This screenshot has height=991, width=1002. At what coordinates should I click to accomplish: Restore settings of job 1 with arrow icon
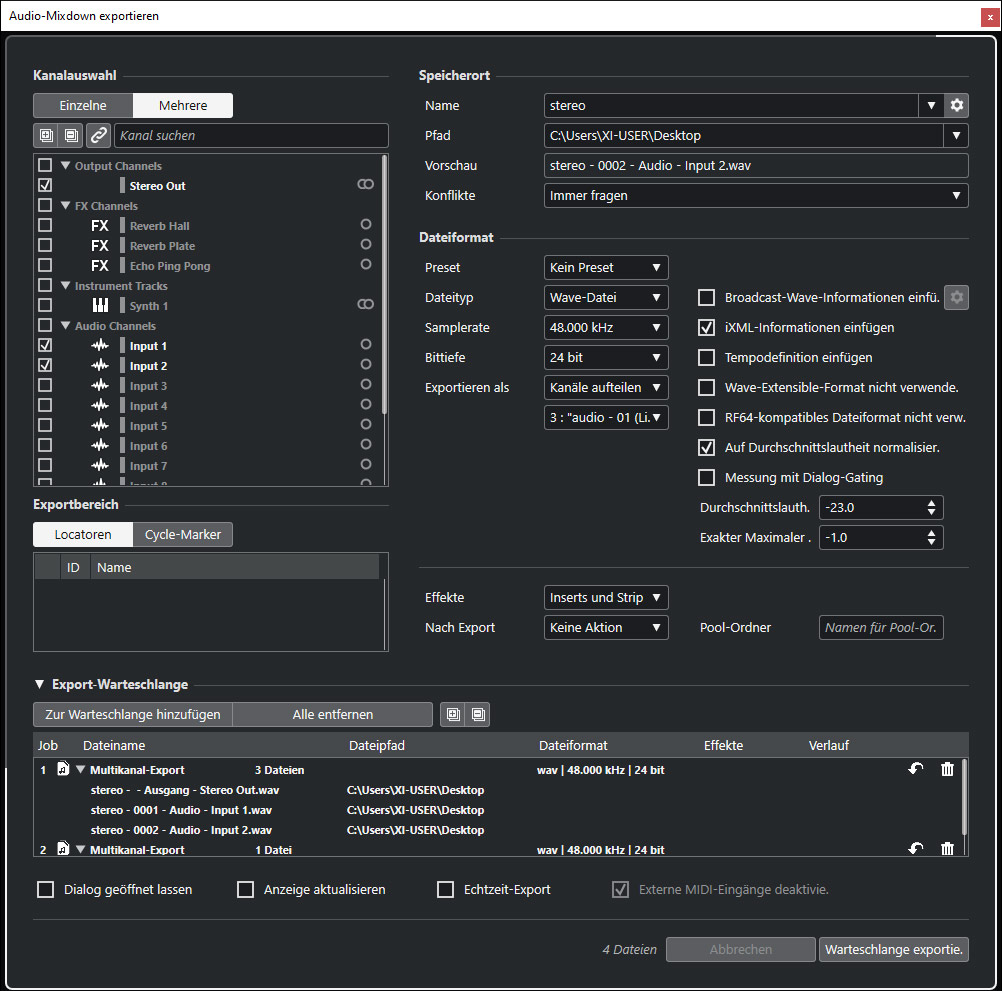(x=915, y=769)
